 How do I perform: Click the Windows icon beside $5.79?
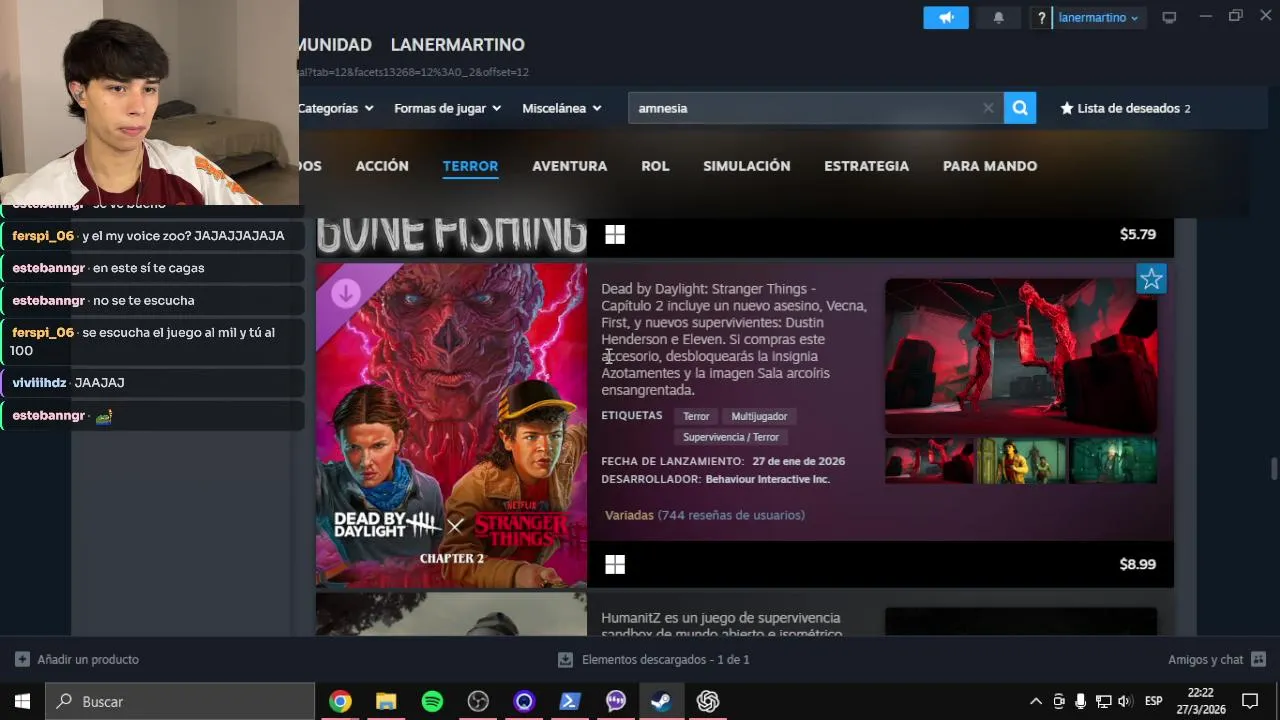[x=615, y=235]
